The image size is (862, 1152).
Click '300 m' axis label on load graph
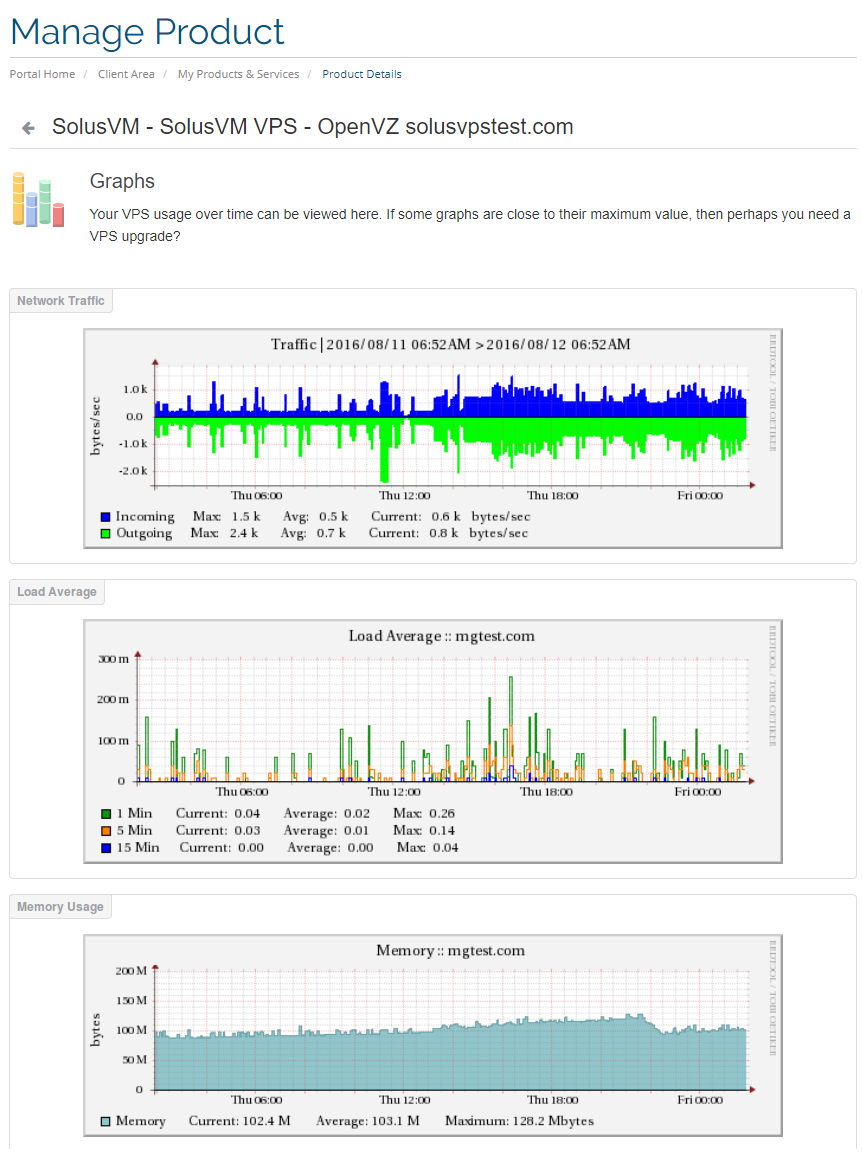[113, 660]
